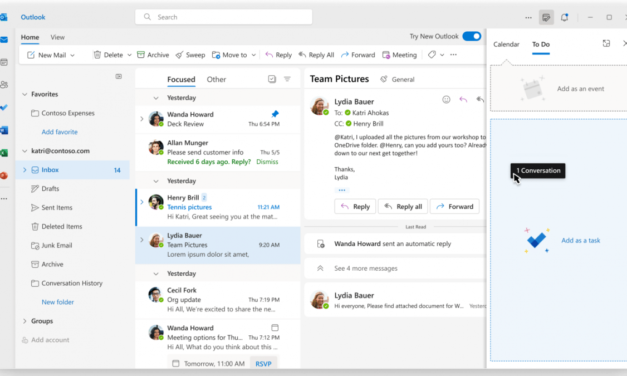This screenshot has height=376, width=627.
Task: Unpin Wanda Howard Deck Review message
Action: coord(275,114)
